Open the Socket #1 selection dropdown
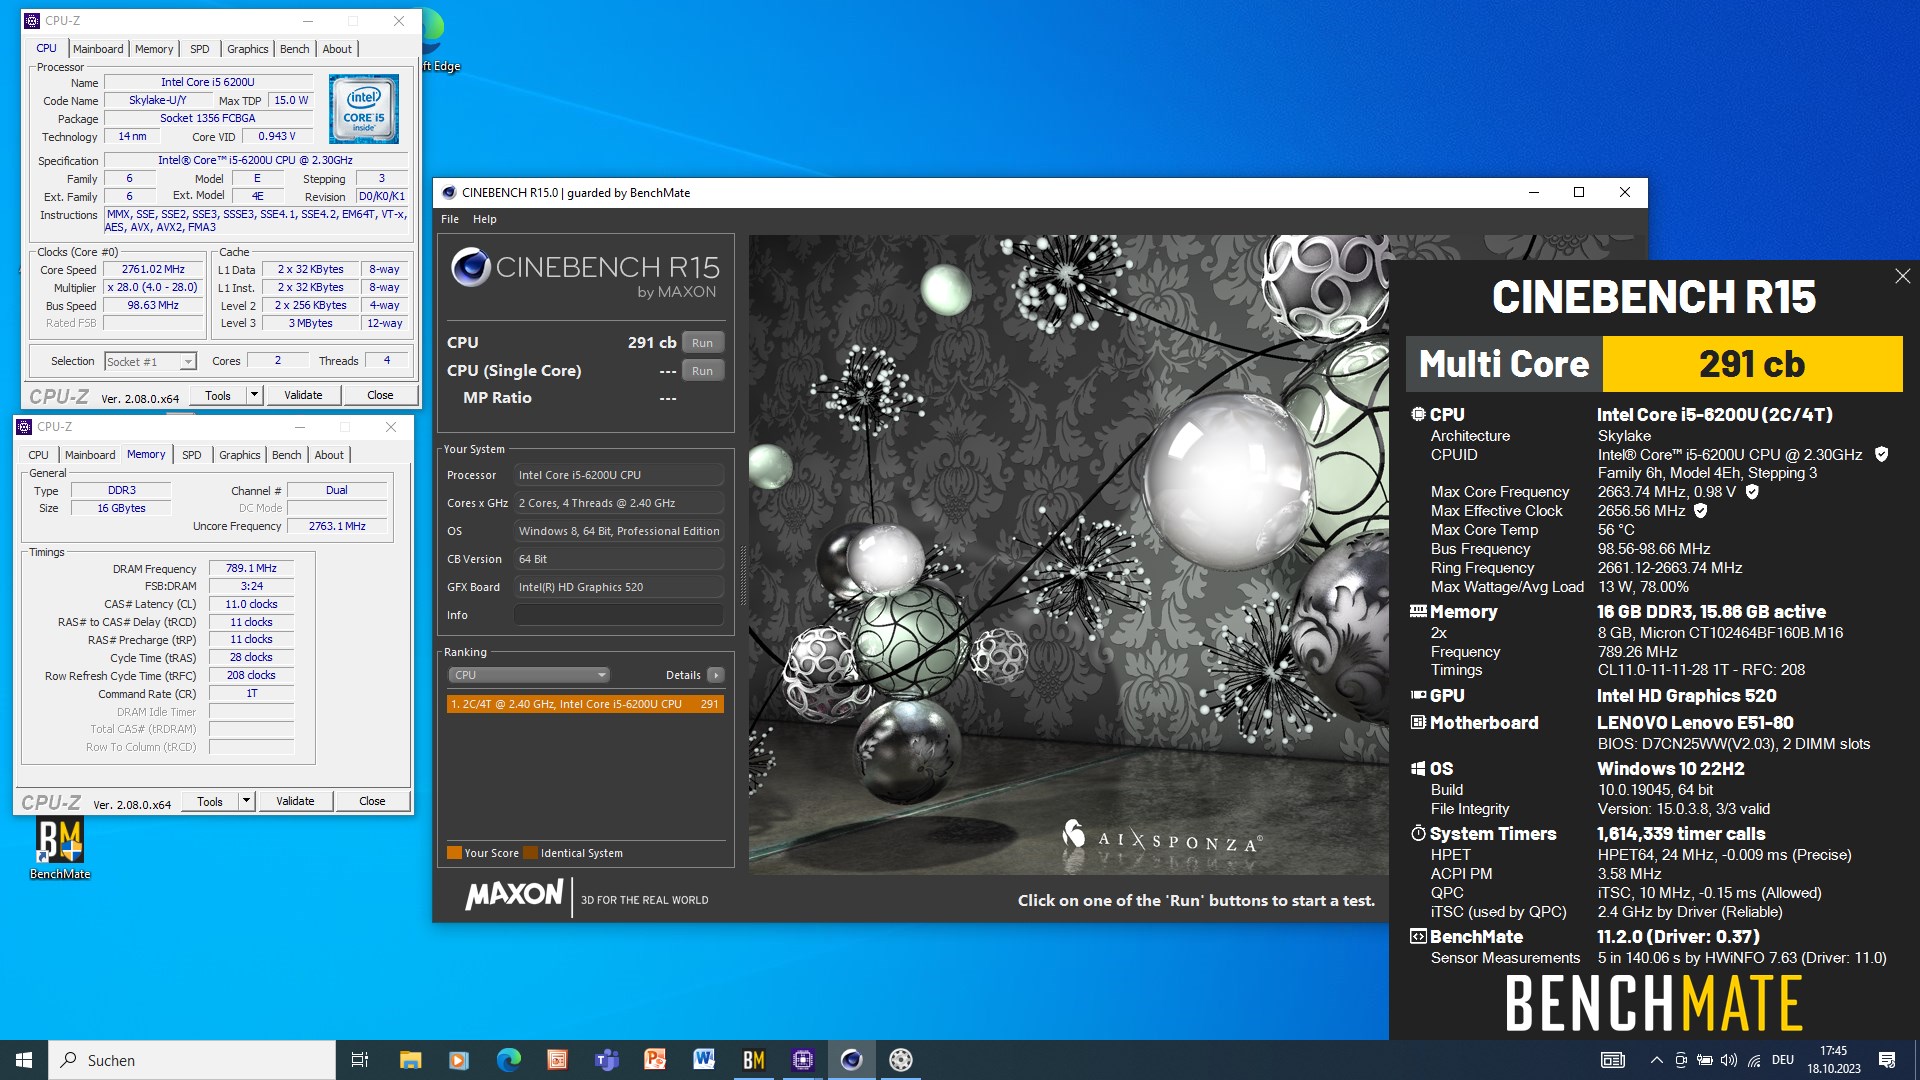This screenshot has height=1080, width=1920. click(x=150, y=362)
